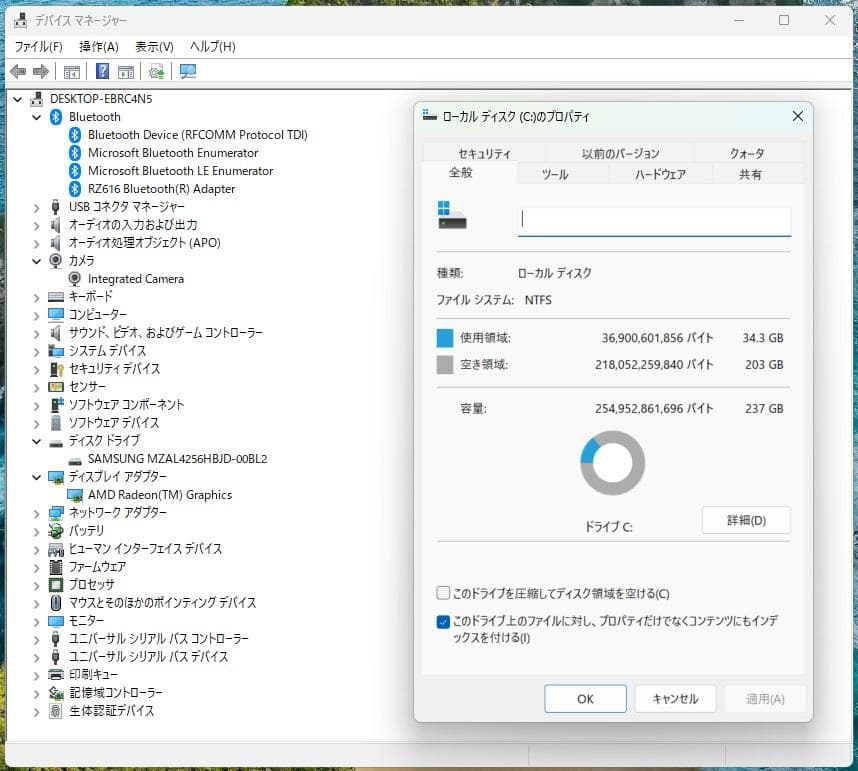The width and height of the screenshot is (858, 771).
Task: Click the Forward navigation arrow
Action: coord(38,71)
